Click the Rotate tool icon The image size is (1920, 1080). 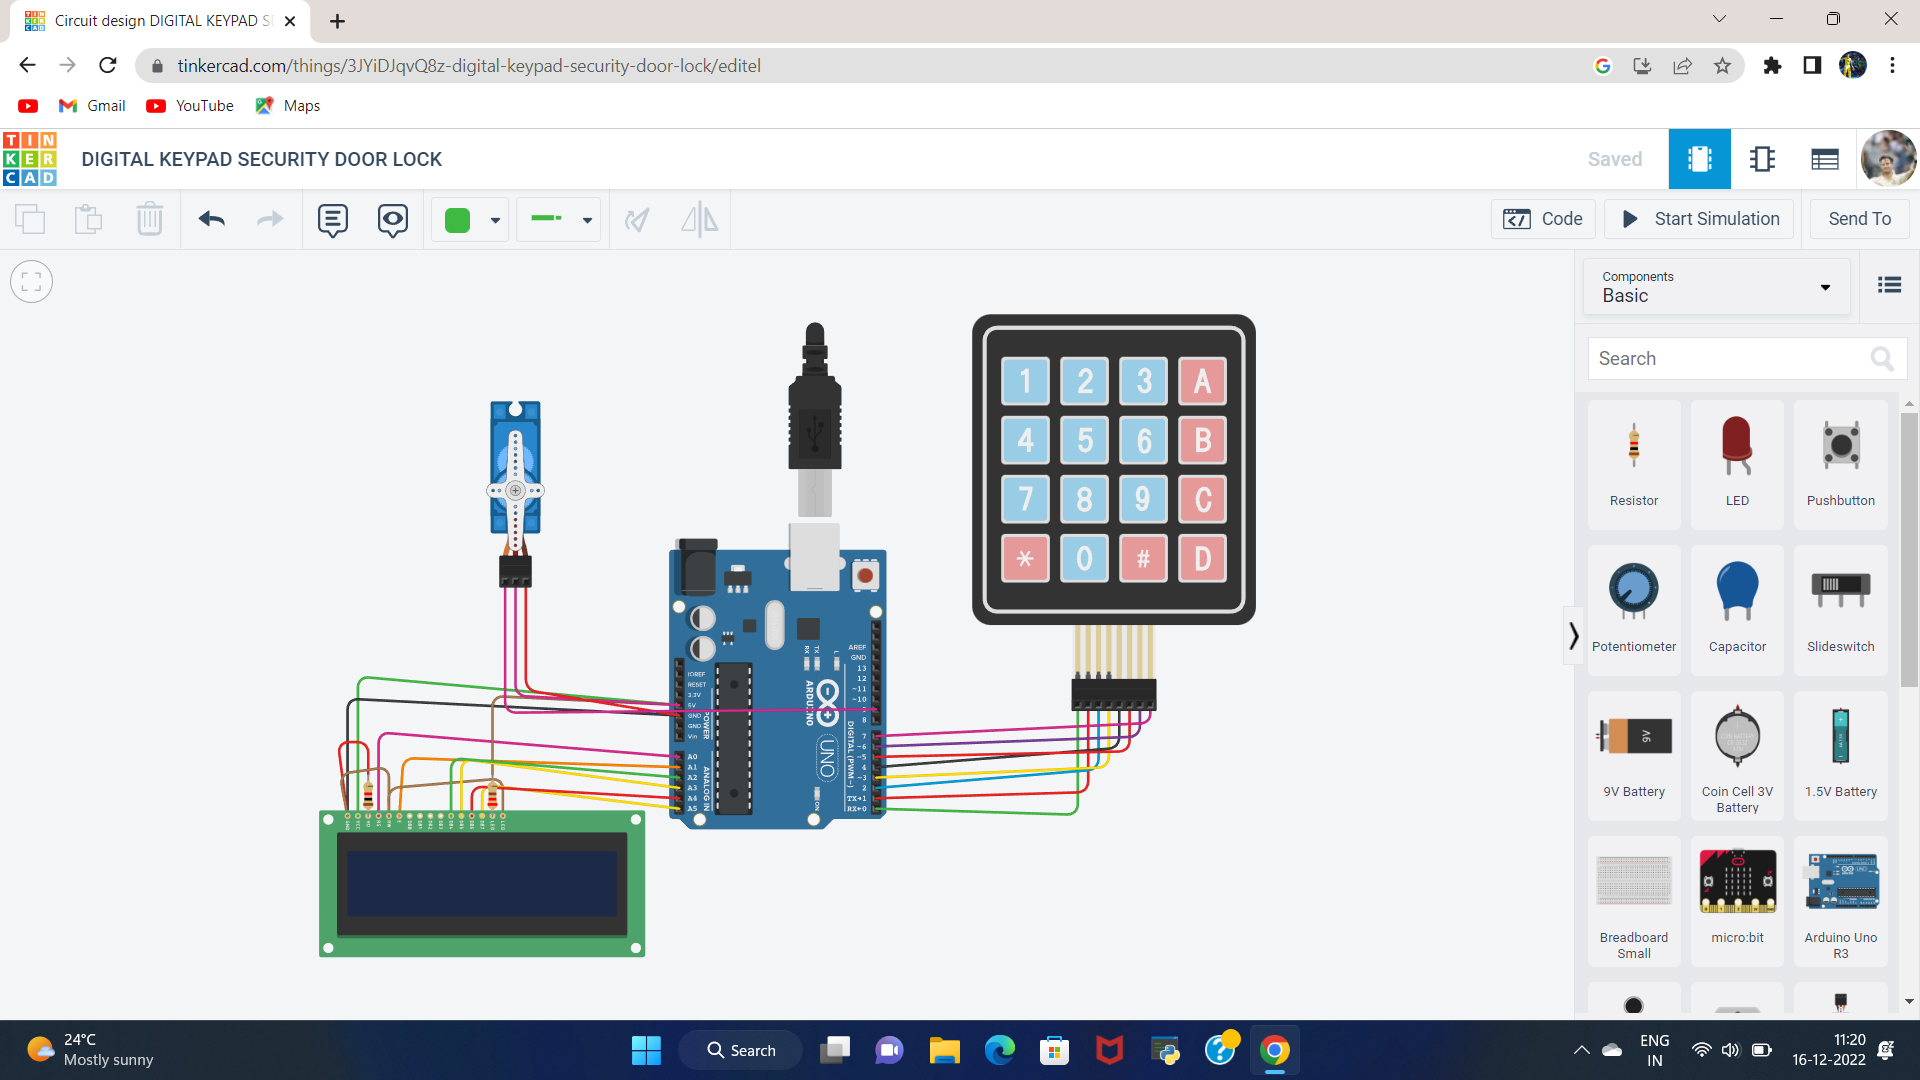click(x=637, y=219)
